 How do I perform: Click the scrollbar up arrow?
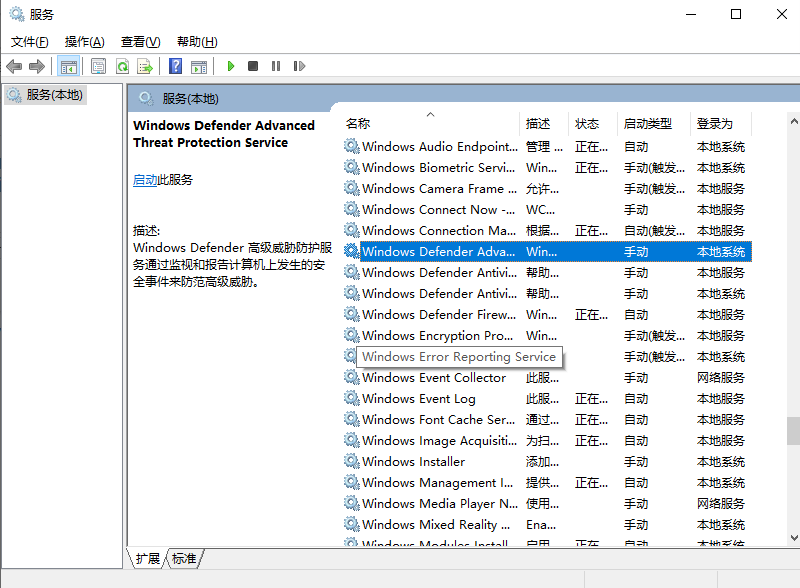click(x=793, y=121)
